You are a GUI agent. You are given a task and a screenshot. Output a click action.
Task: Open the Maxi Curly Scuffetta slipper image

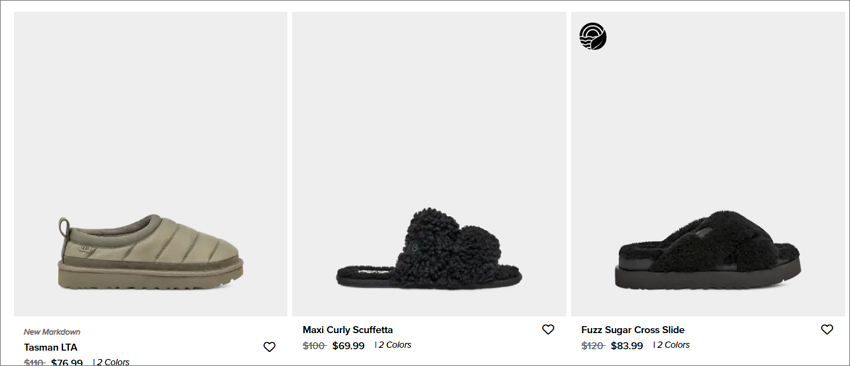(x=429, y=164)
